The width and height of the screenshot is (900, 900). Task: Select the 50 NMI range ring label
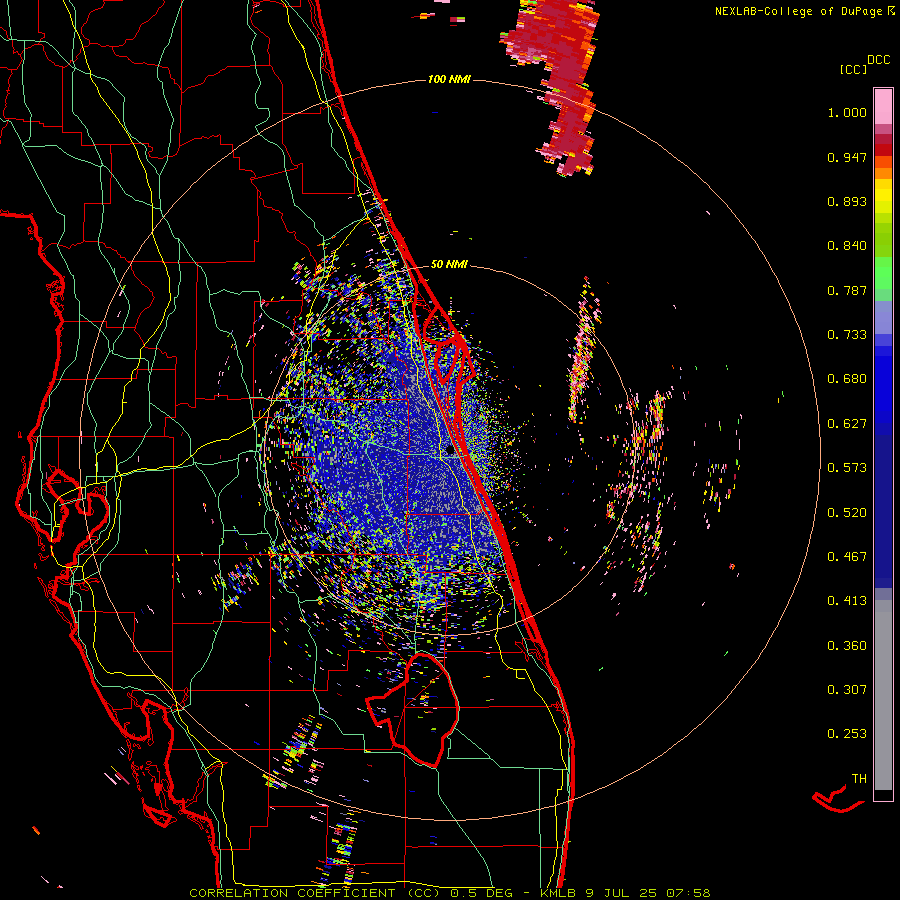coord(449,264)
